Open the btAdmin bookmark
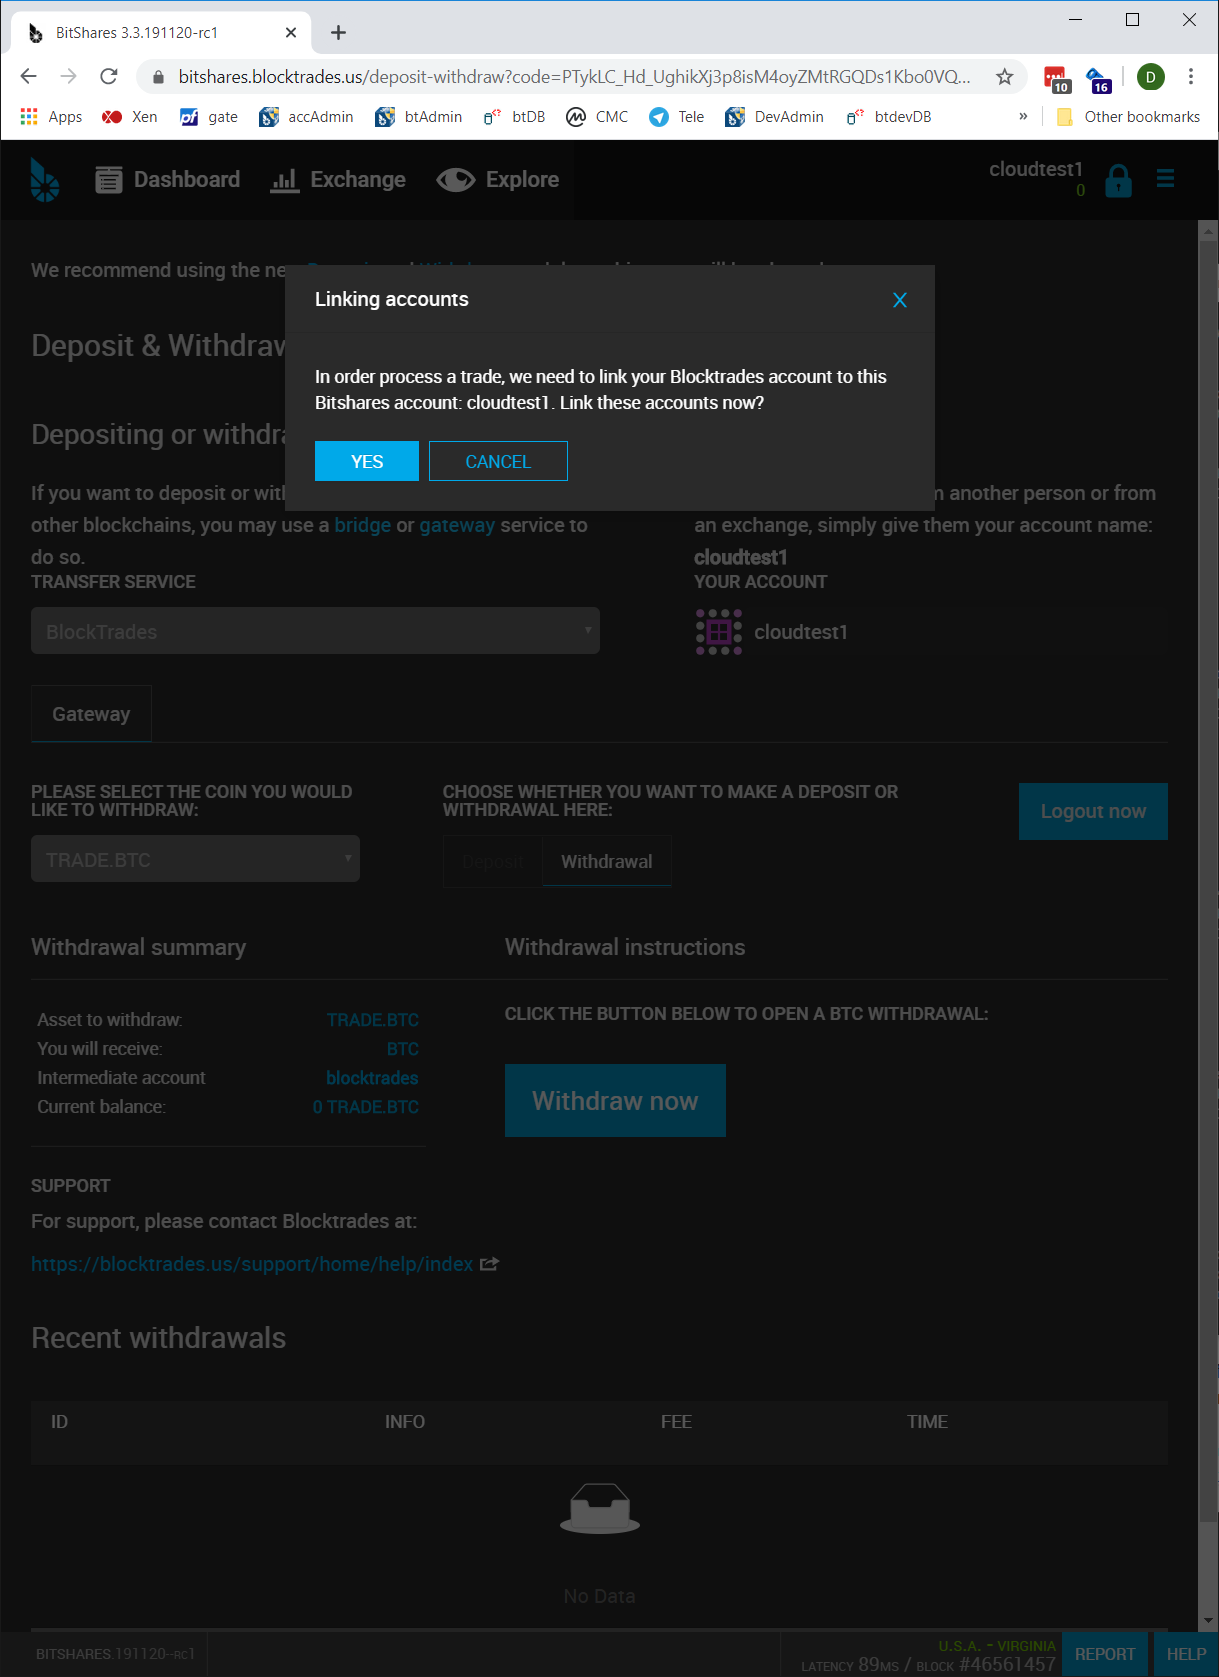Viewport: 1219px width, 1677px height. click(419, 117)
